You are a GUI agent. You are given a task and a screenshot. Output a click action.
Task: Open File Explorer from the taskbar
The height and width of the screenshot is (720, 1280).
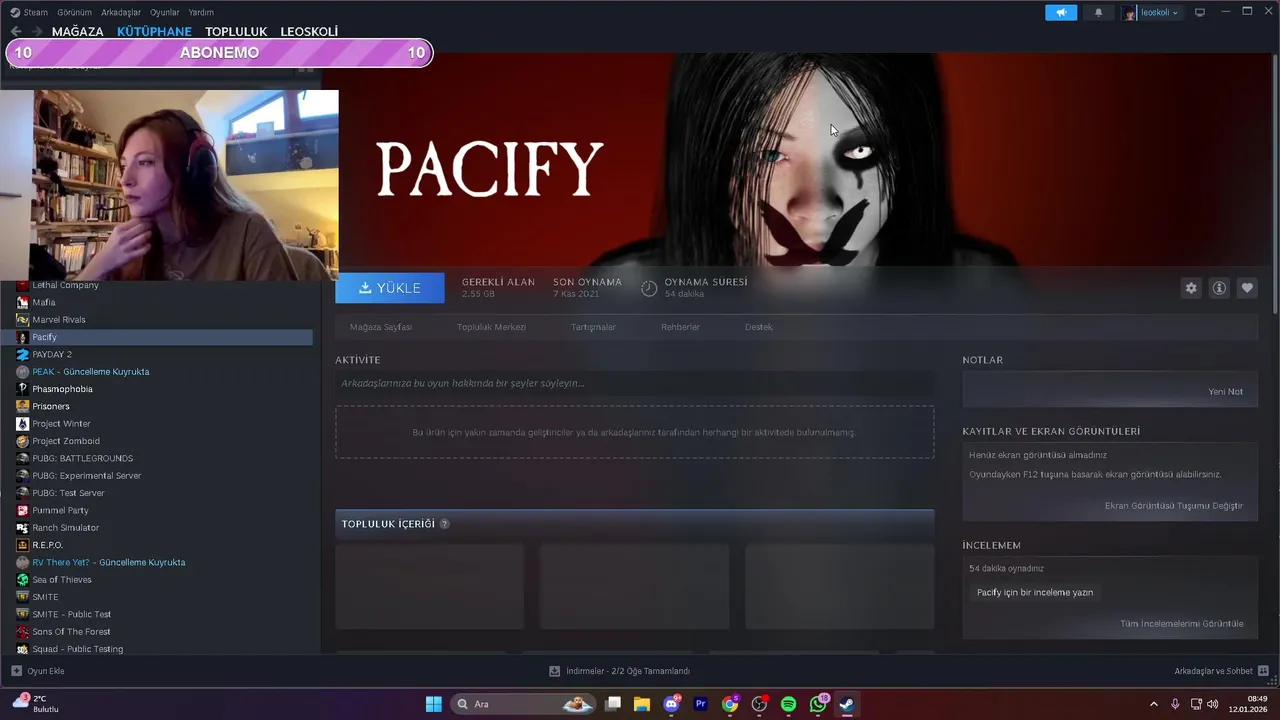coord(642,704)
